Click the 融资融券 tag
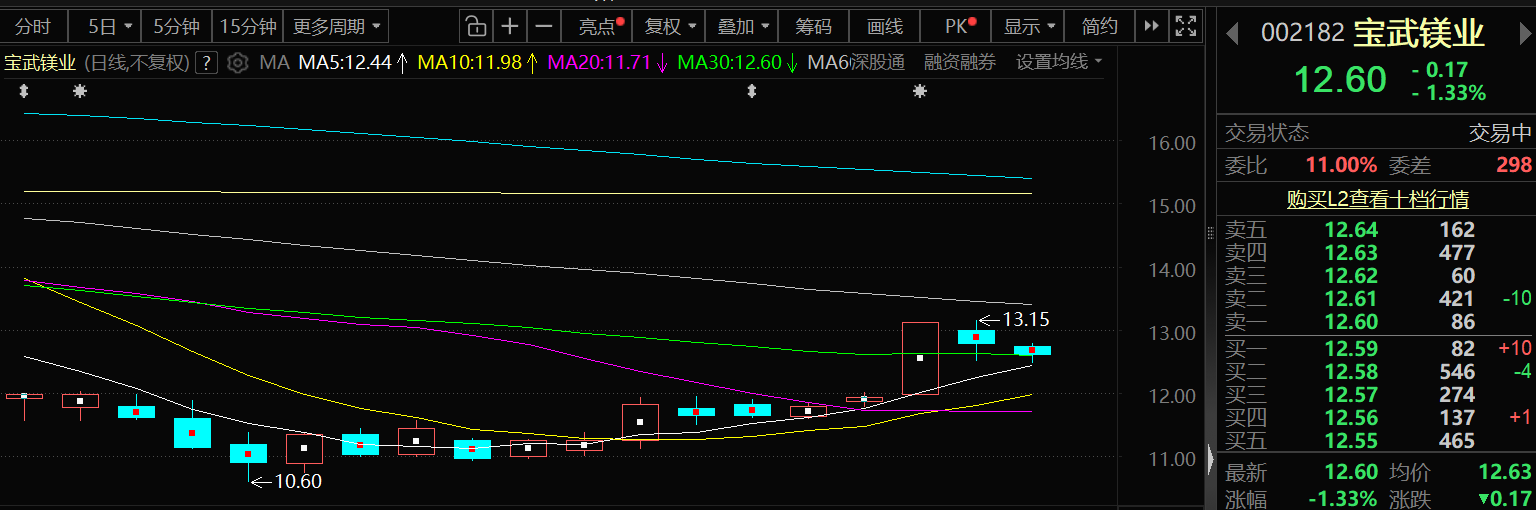The height and width of the screenshot is (510, 1536). coord(960,62)
